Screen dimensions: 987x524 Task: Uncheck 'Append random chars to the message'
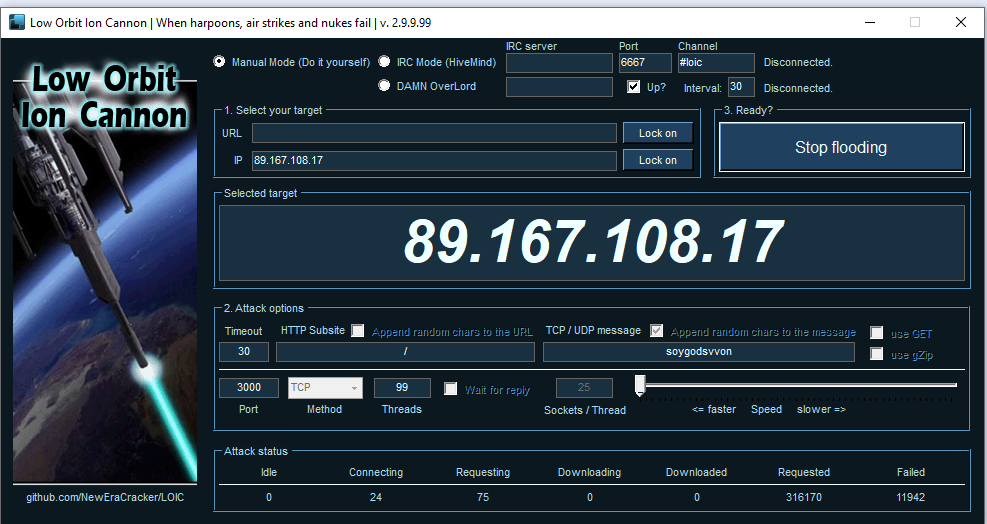(657, 331)
